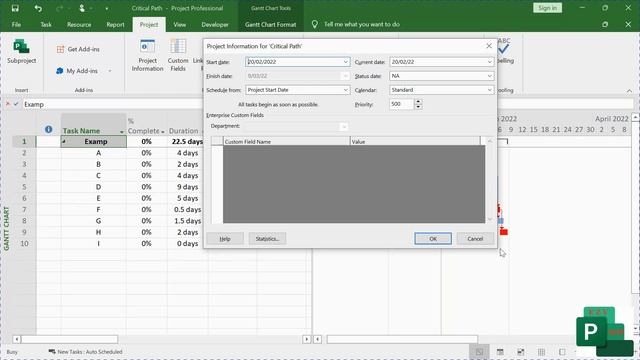The image size is (640, 360).
Task: Switch to the Report tab
Action: pos(115,24)
